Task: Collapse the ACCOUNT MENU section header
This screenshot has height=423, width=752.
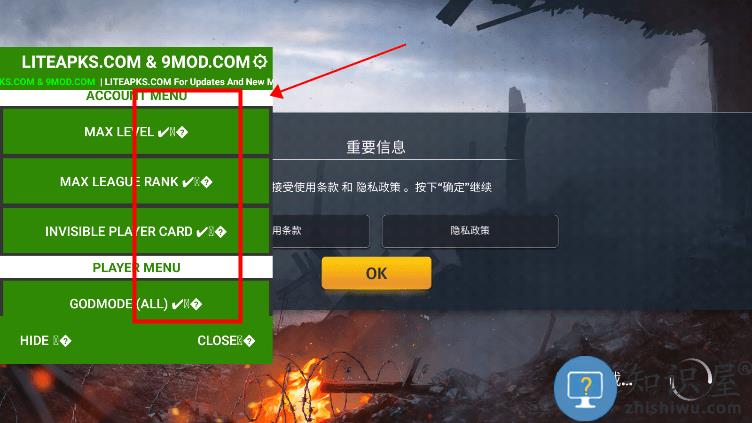Action: pyautogui.click(x=136, y=97)
